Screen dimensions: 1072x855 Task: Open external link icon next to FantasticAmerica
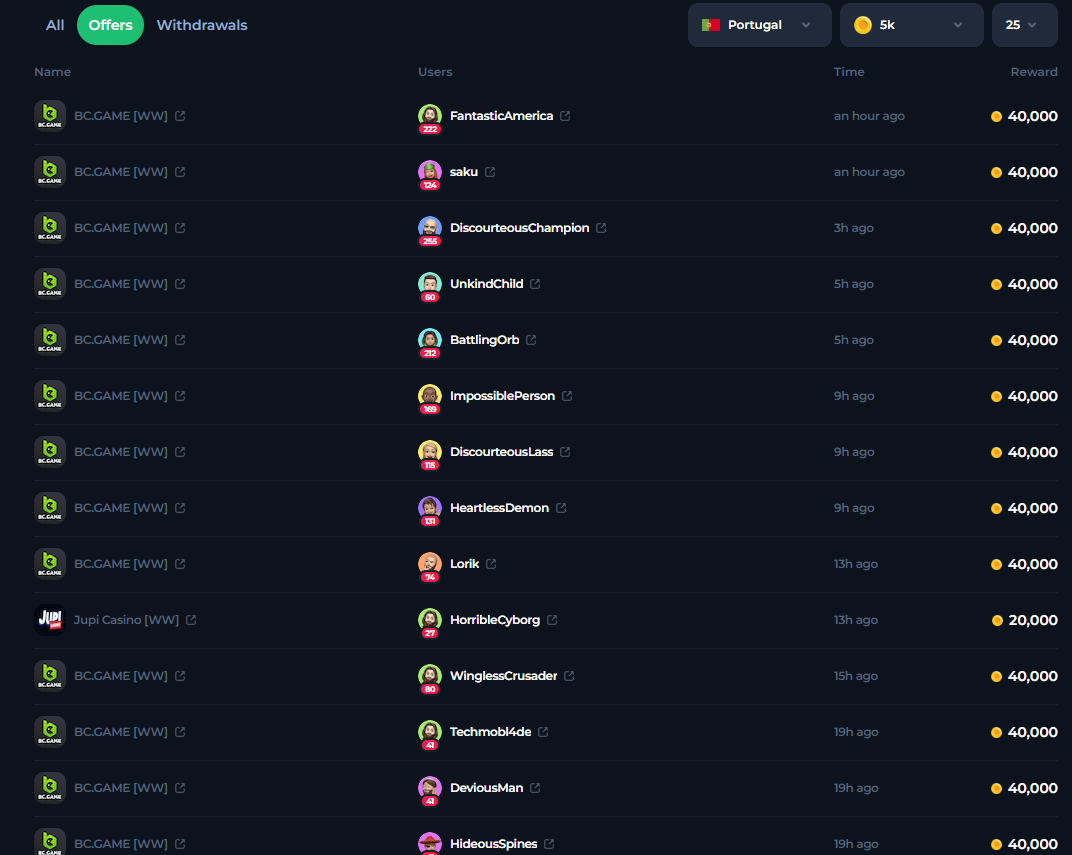pos(565,116)
